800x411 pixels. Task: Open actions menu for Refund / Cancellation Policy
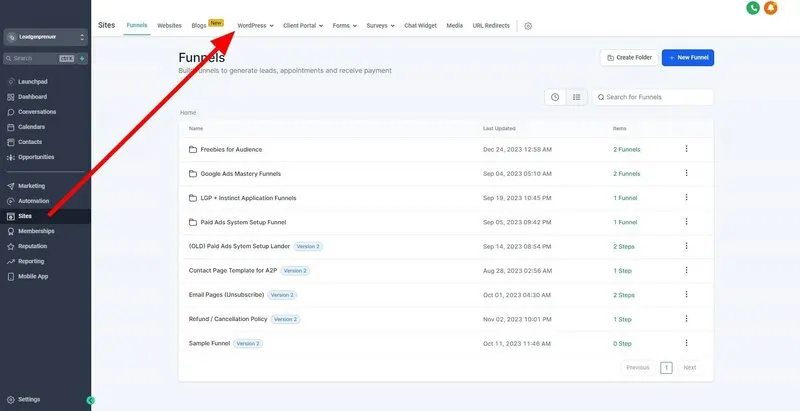tap(686, 319)
